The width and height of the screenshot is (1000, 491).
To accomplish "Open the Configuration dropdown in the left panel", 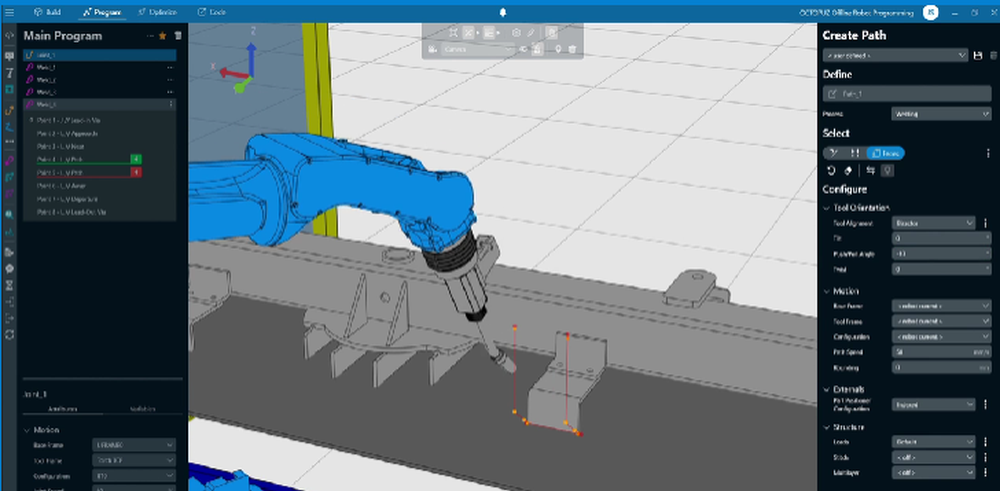I will click(134, 476).
